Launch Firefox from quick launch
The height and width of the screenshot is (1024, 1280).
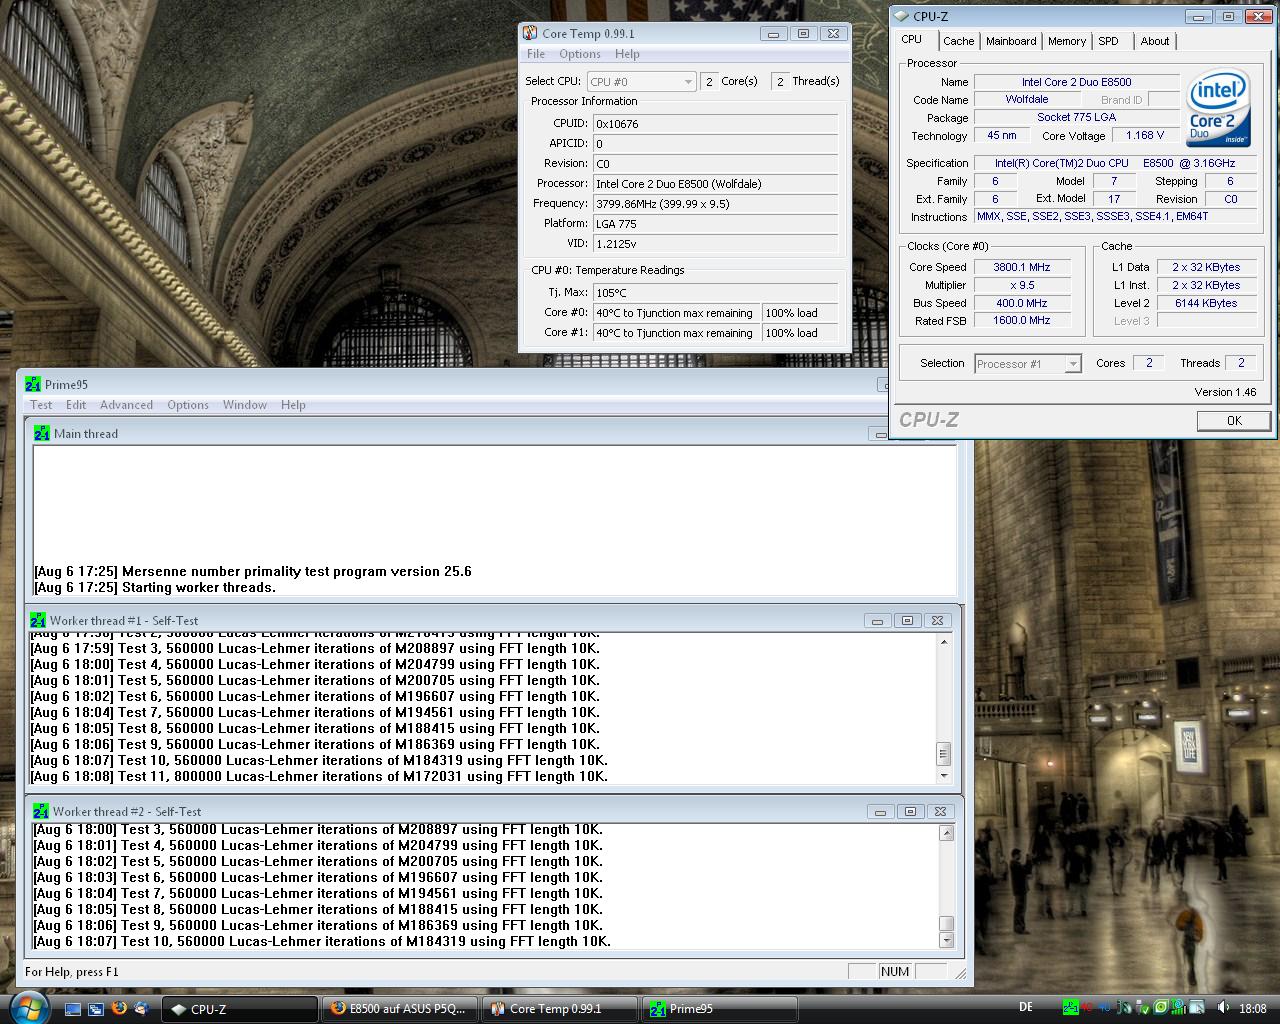pyautogui.click(x=119, y=1008)
